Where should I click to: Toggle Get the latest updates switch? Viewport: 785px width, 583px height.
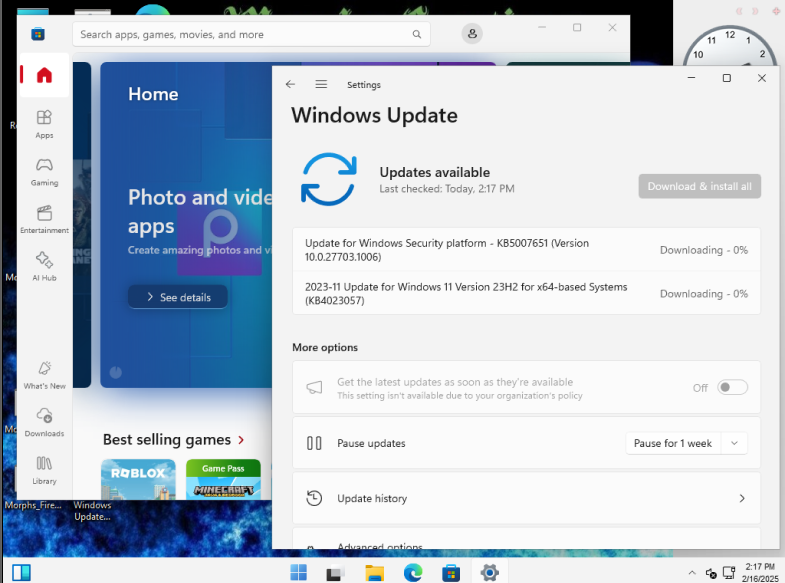[732, 387]
